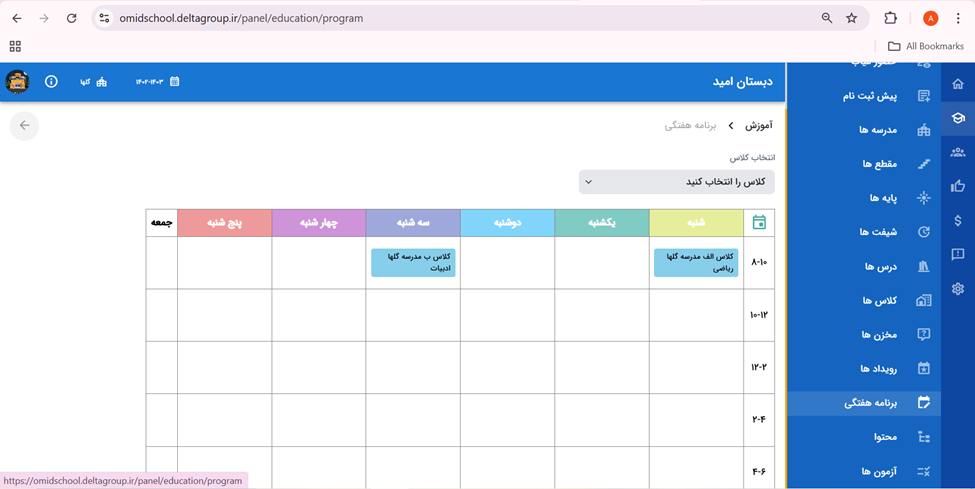The image size is (975, 489).
Task: Reload the page
Action: click(x=72, y=18)
